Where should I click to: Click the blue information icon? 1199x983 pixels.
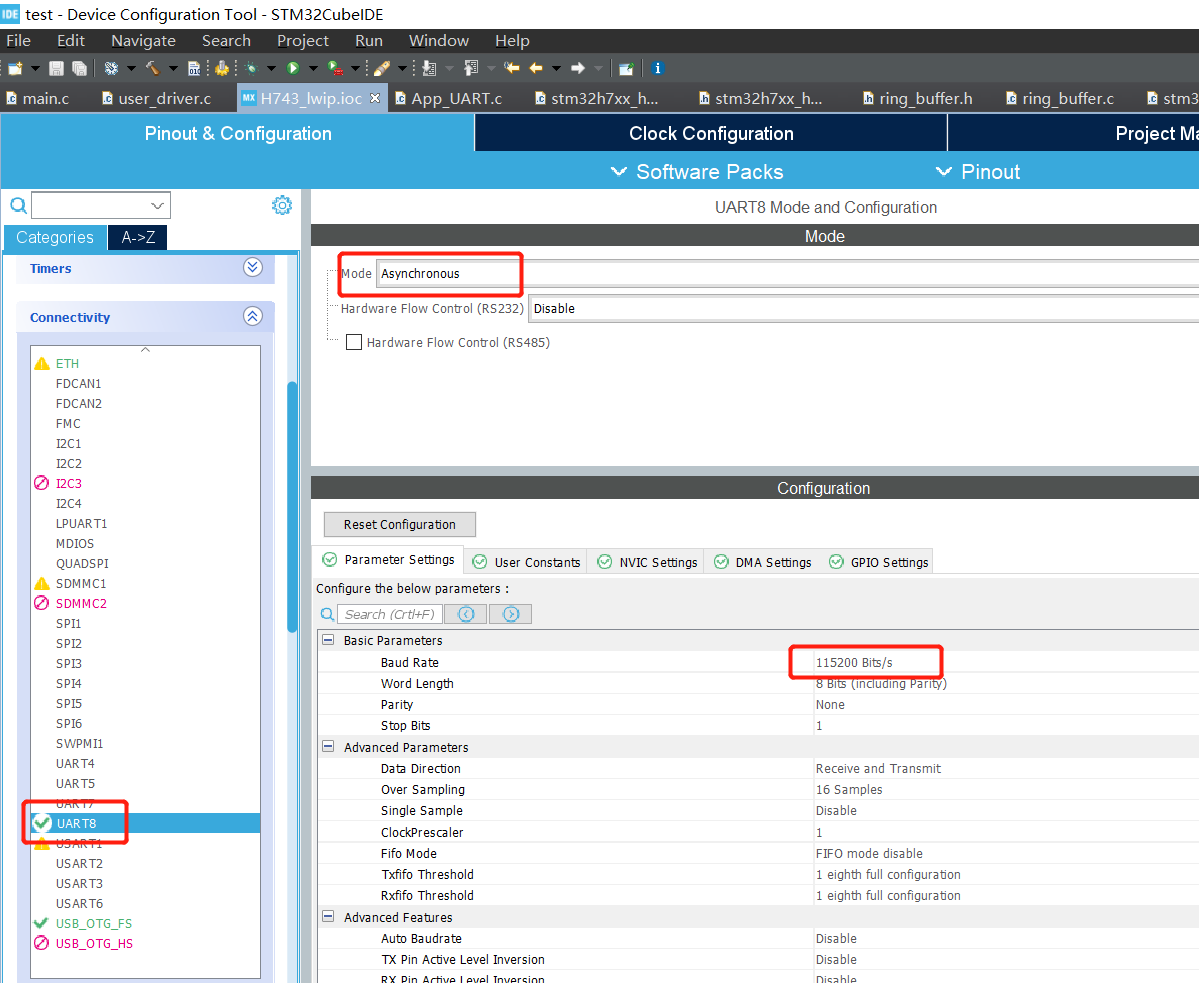click(658, 69)
